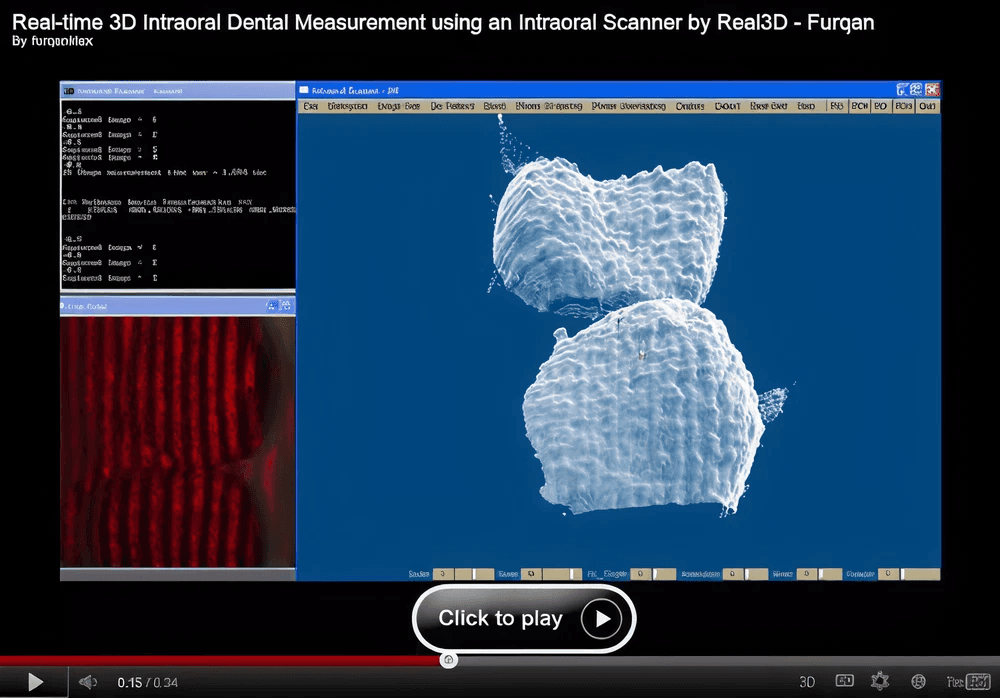Viewport: 1000px width, 698px height.
Task: Click the circled play arrow in overlay
Action: coord(601,618)
